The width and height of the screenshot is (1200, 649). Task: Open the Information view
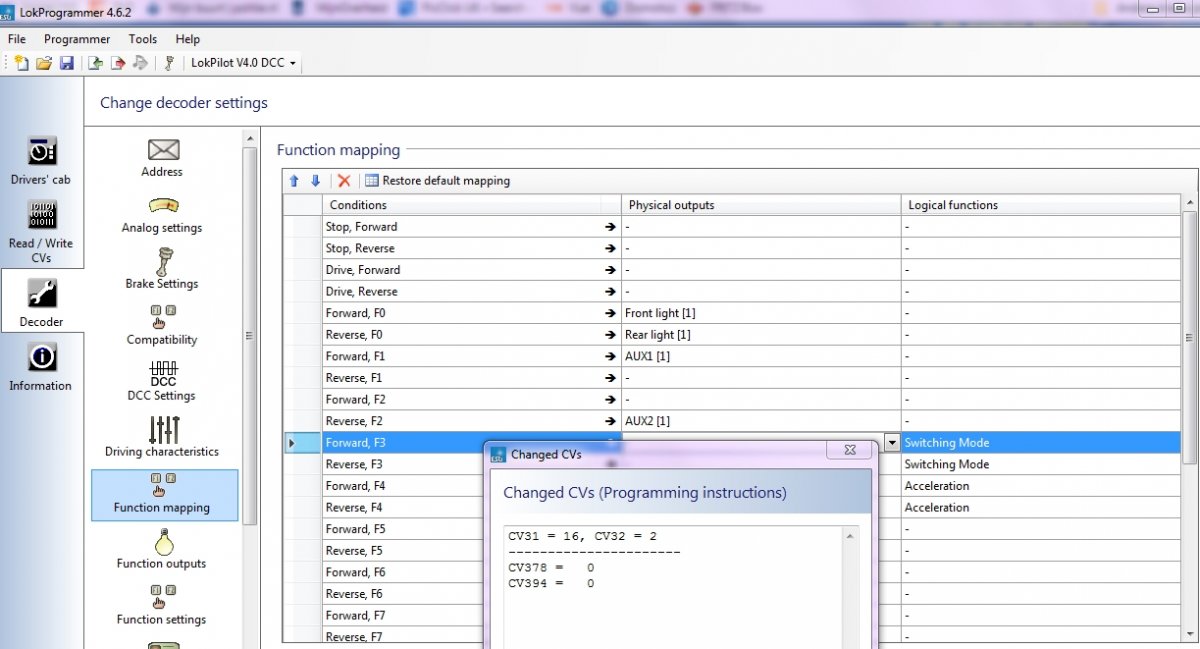(41, 367)
